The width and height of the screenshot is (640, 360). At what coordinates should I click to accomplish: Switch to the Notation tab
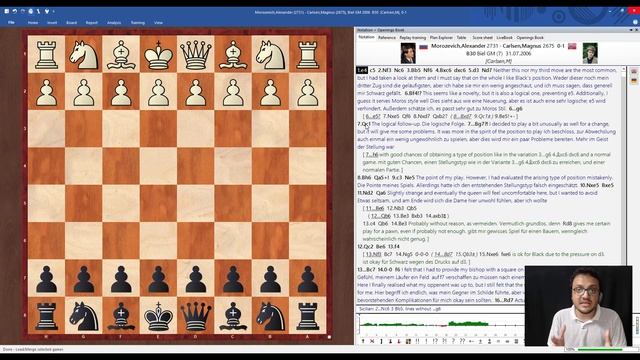(x=366, y=37)
